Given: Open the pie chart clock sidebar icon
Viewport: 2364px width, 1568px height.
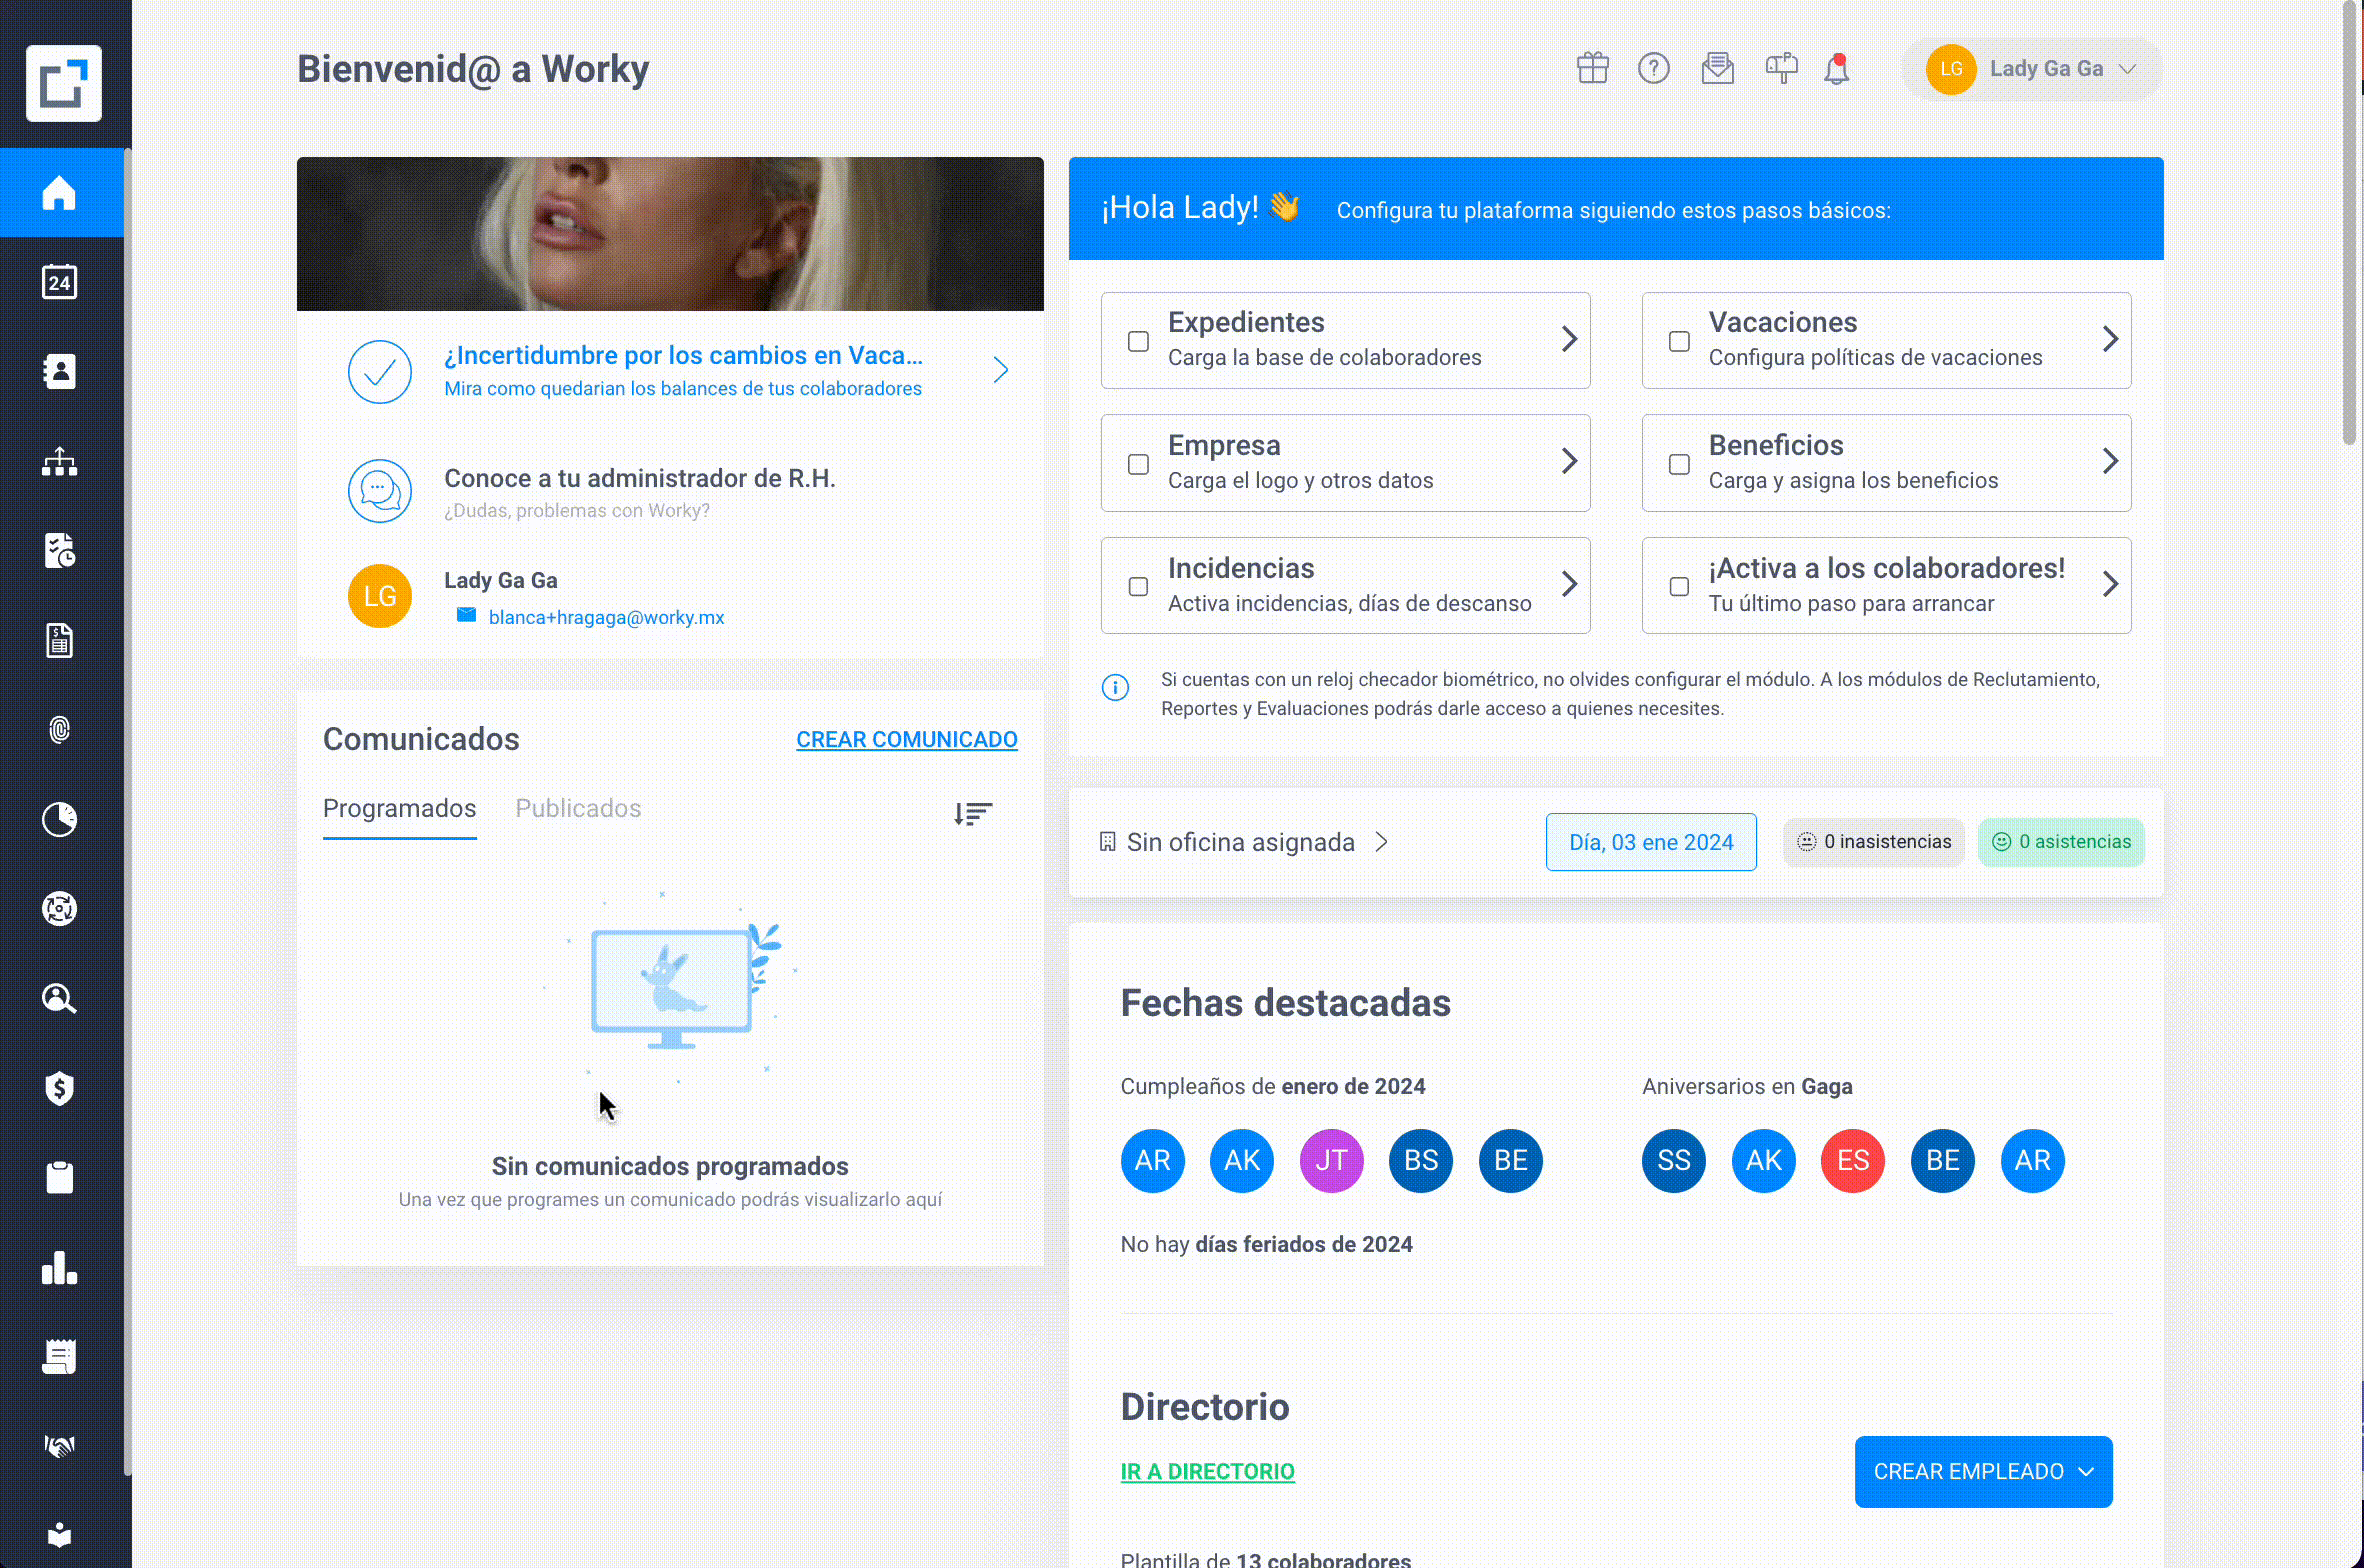Looking at the screenshot, I should point(60,819).
